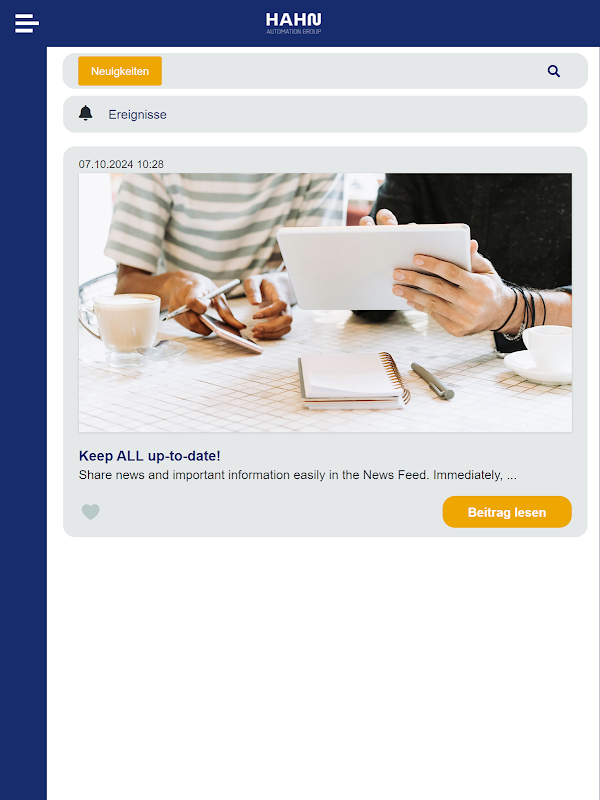Click the post timestamp 07.10.2024 10:28
Image resolution: width=600 pixels, height=800 pixels.
tap(121, 164)
